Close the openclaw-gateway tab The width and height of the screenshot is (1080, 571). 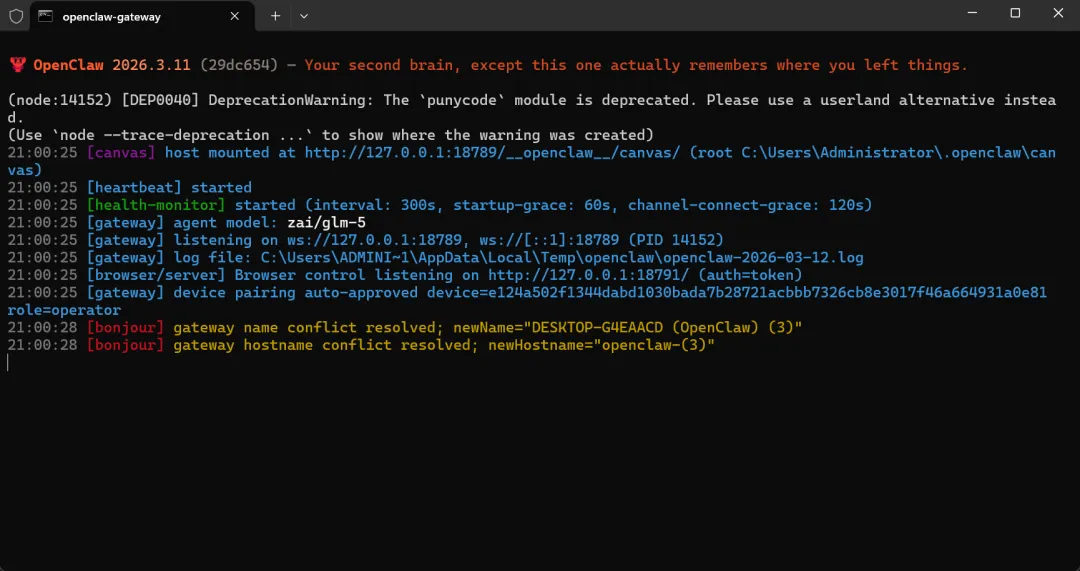235,16
